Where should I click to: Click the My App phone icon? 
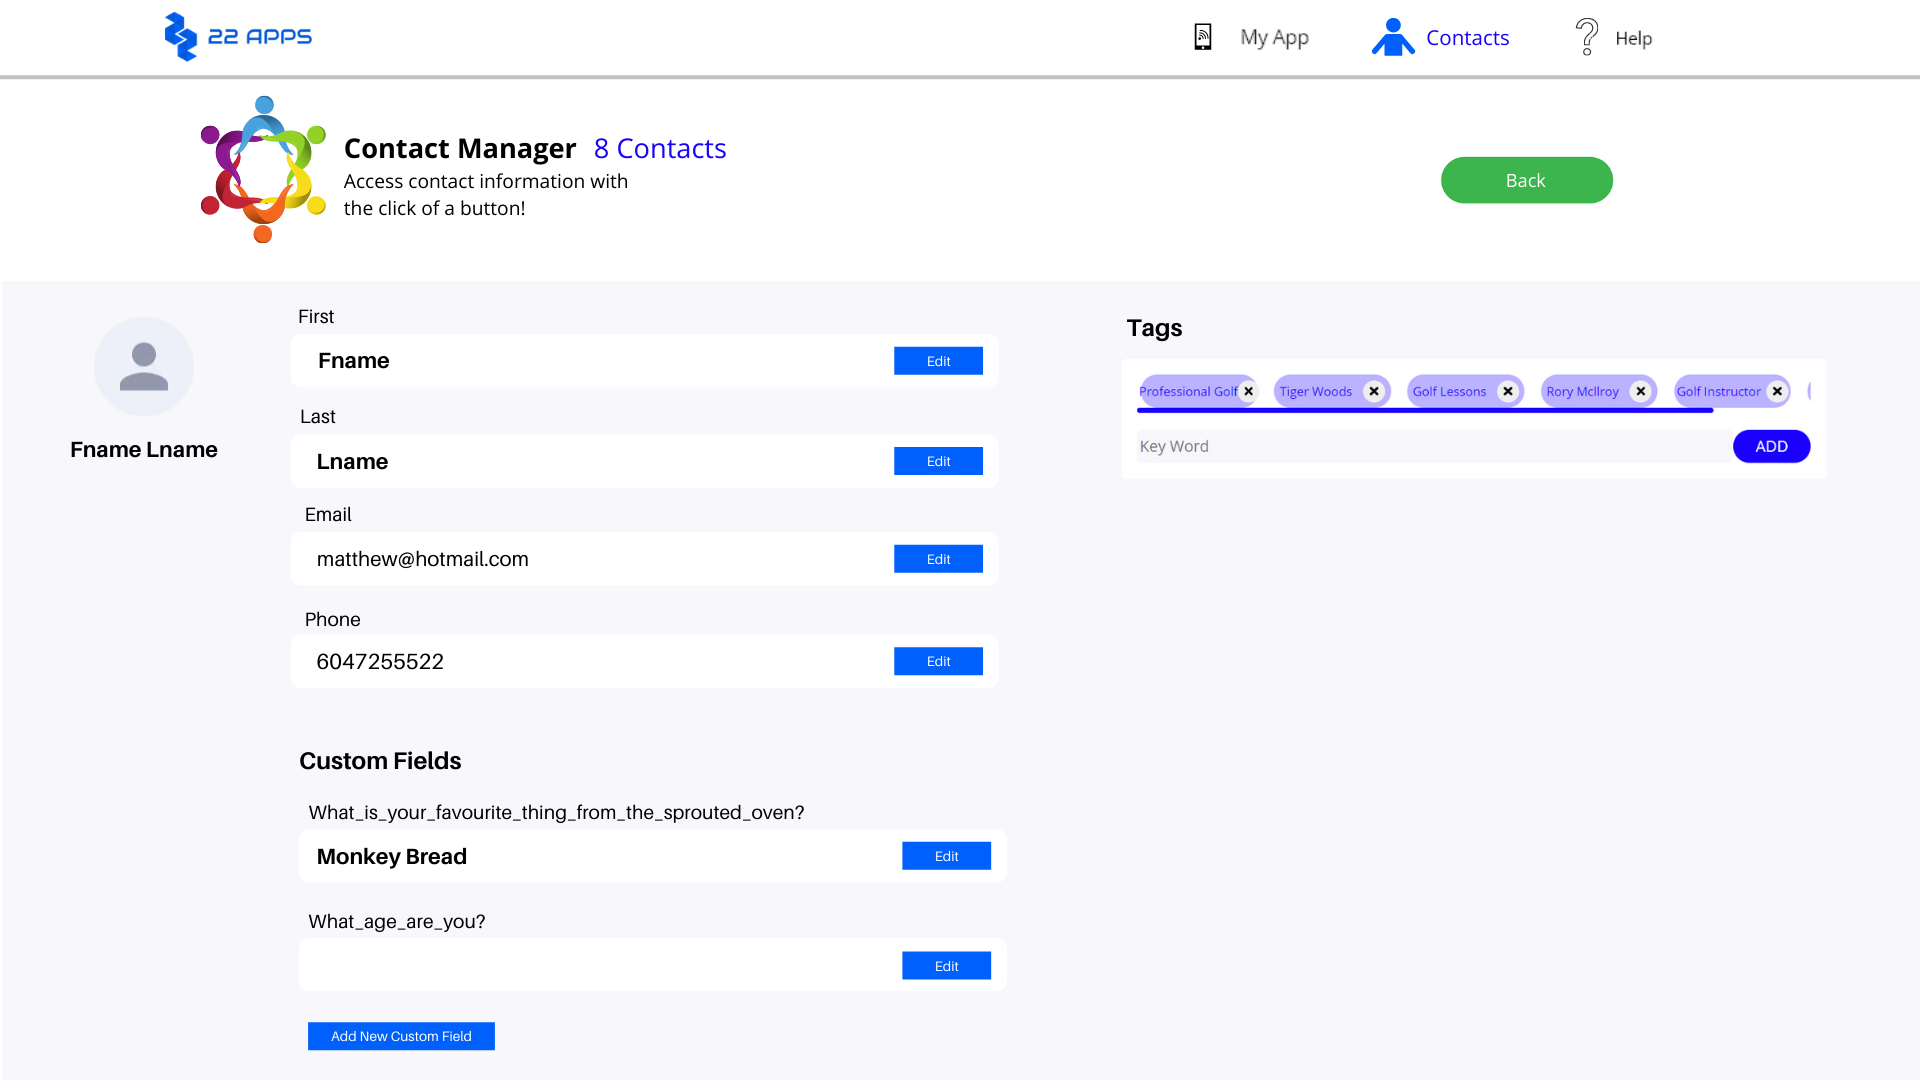click(1203, 37)
